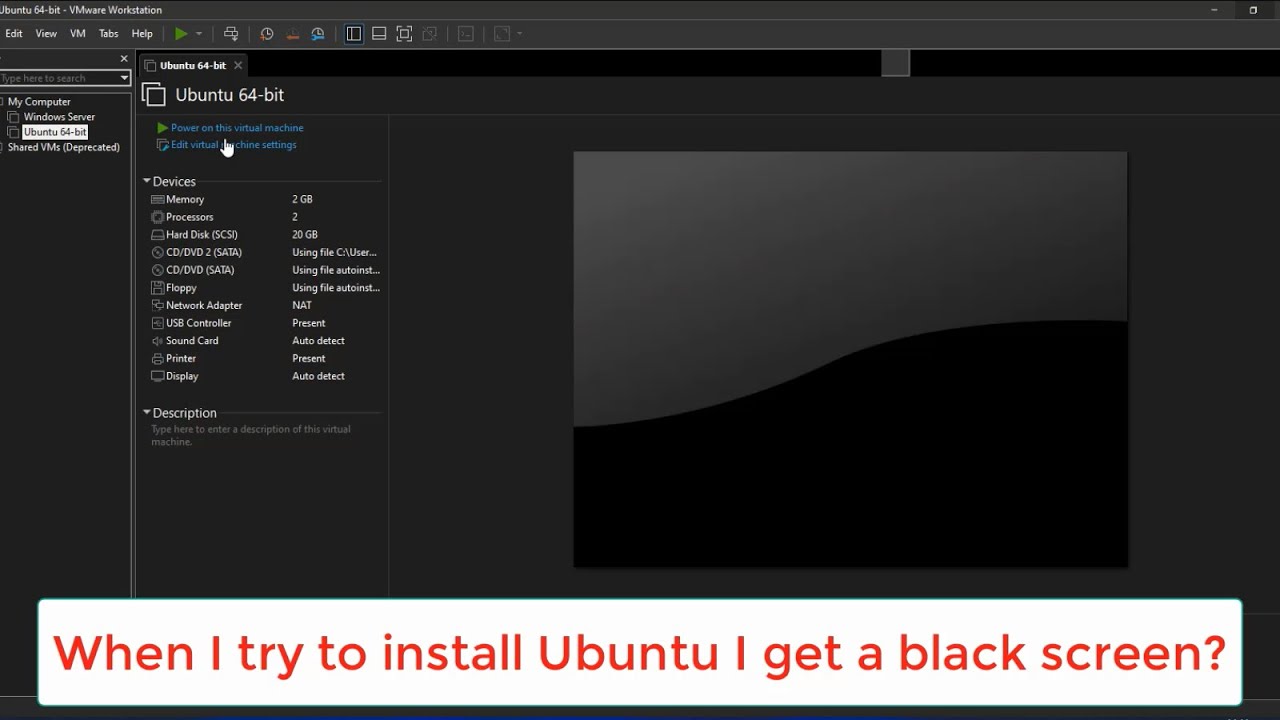Open the Snapshot Manager toolbar icon
This screenshot has height=720, width=1280.
click(318, 34)
